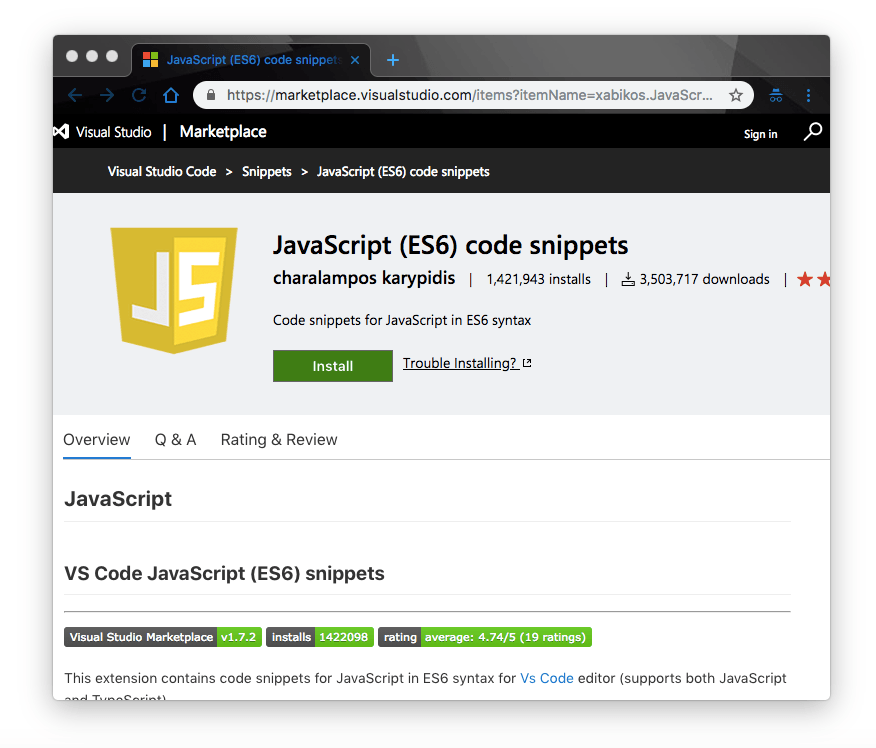
Task: Click the Install button
Action: pyautogui.click(x=332, y=366)
